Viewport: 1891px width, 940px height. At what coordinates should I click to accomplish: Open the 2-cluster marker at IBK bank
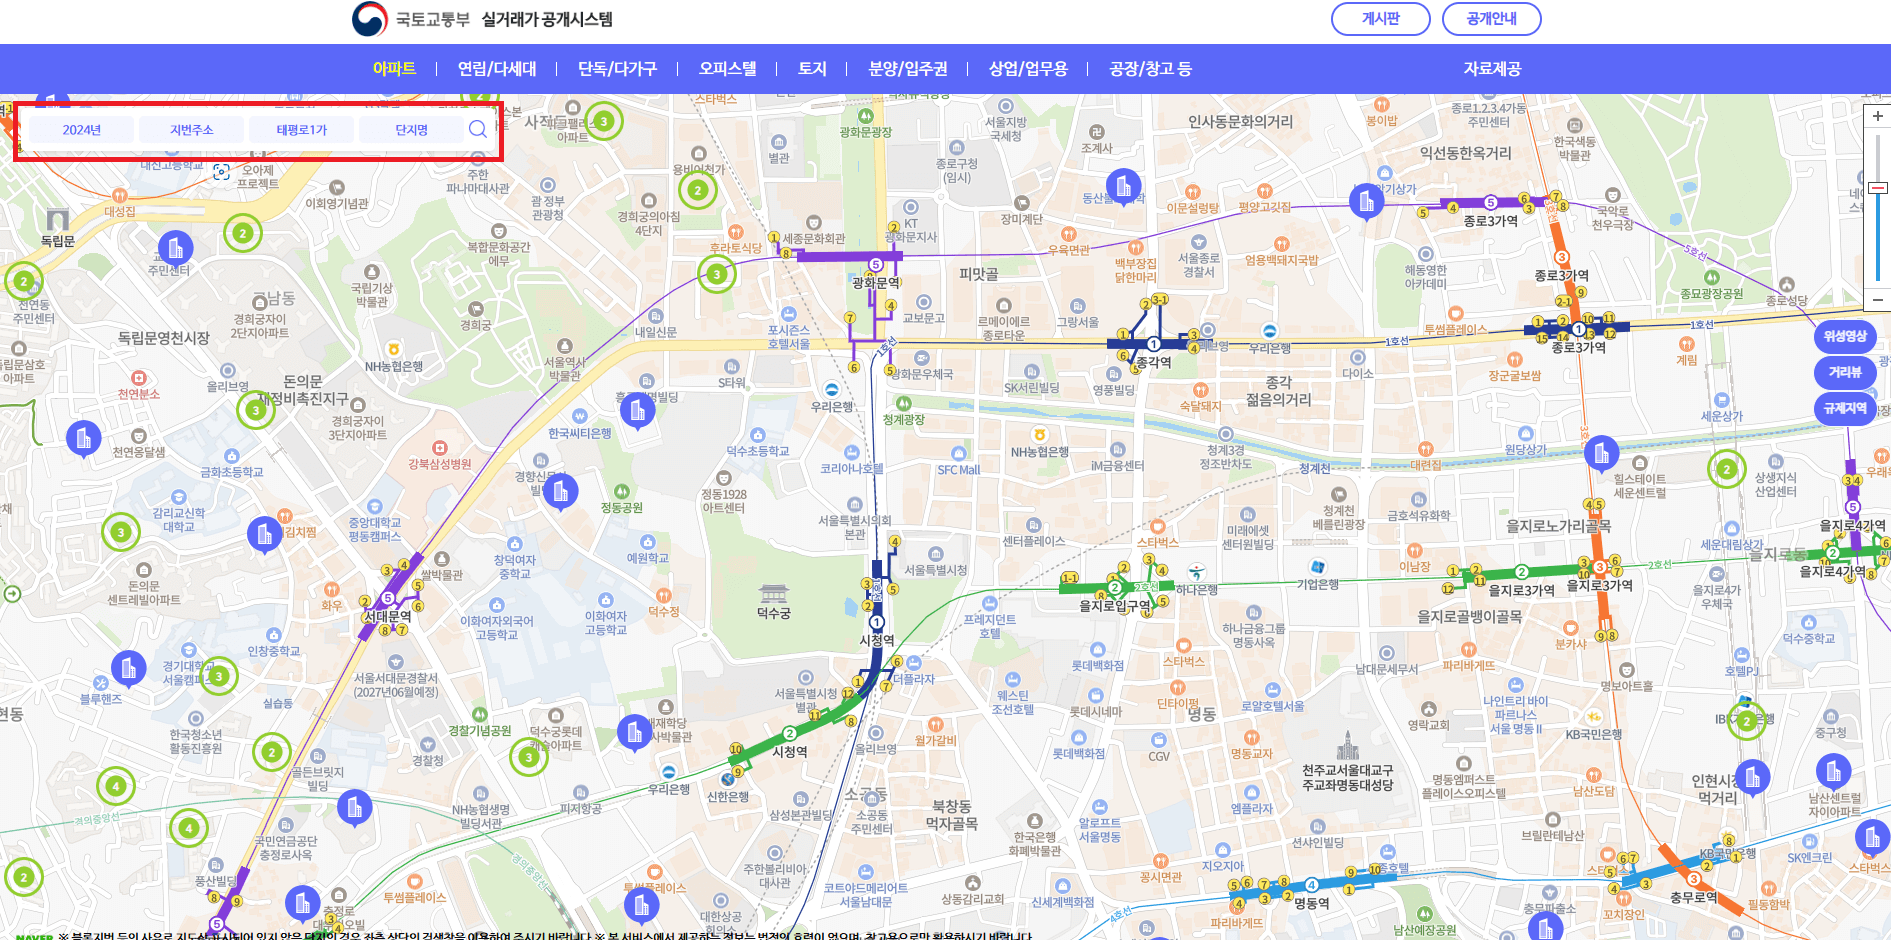pyautogui.click(x=1746, y=721)
